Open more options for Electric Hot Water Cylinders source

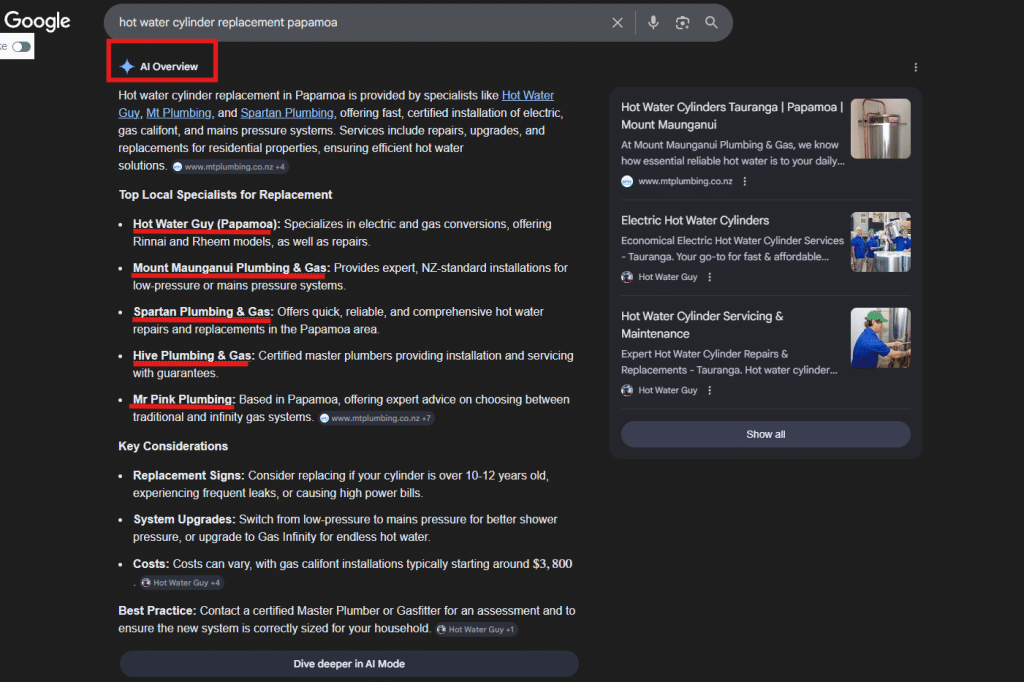(710, 277)
